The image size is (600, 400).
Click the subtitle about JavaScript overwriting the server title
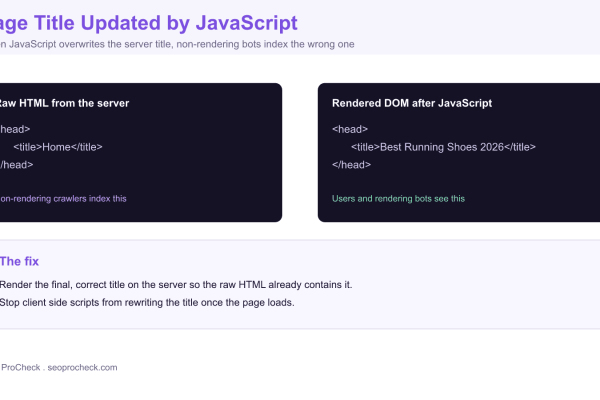177,44
